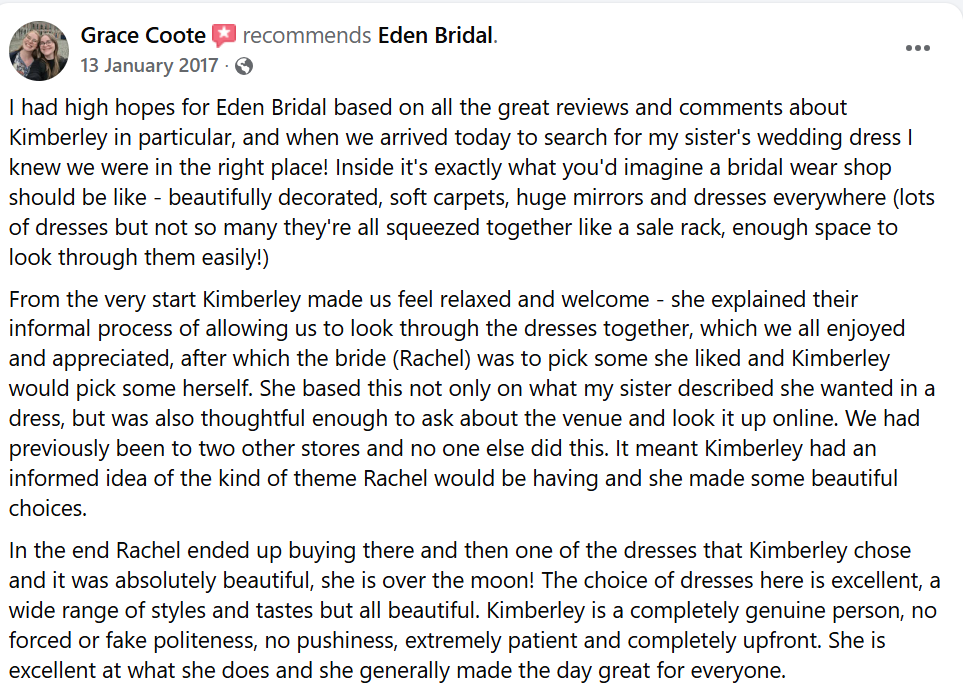The image size is (963, 692).
Task: Click the globe public audience icon
Action: point(244,66)
